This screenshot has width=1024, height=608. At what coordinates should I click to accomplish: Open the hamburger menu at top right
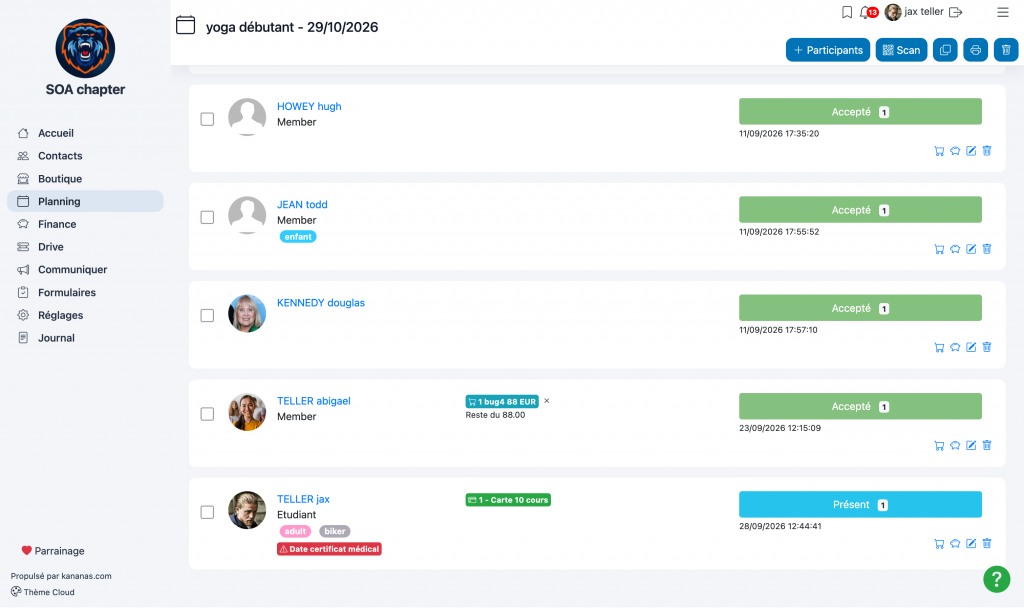tap(1002, 12)
